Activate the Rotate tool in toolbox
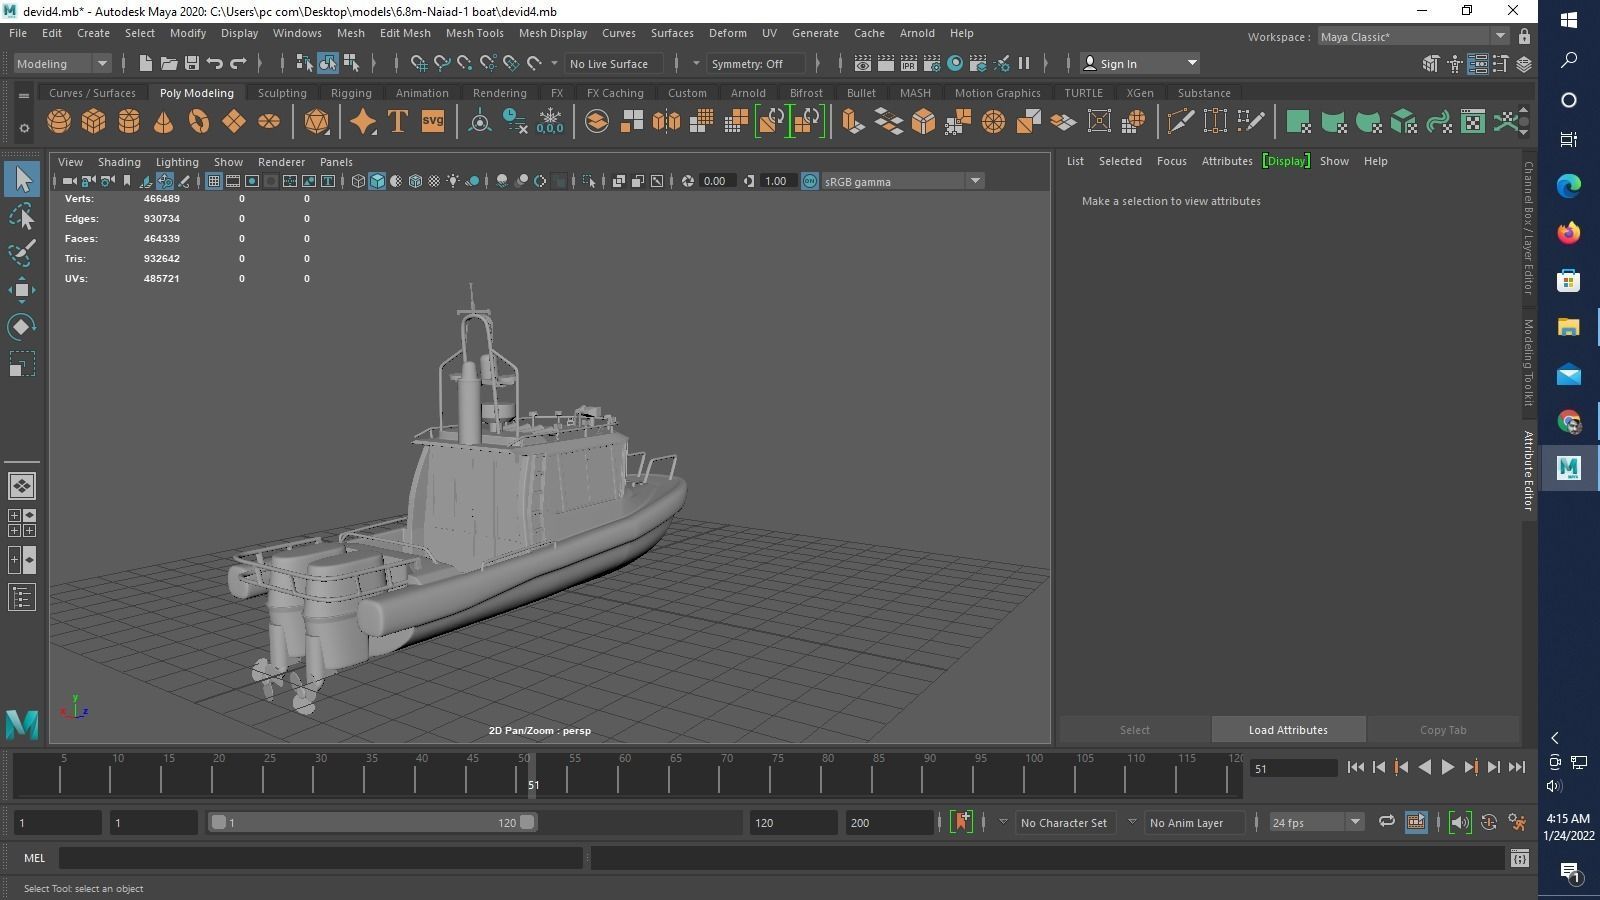1600x900 pixels. coord(22,327)
